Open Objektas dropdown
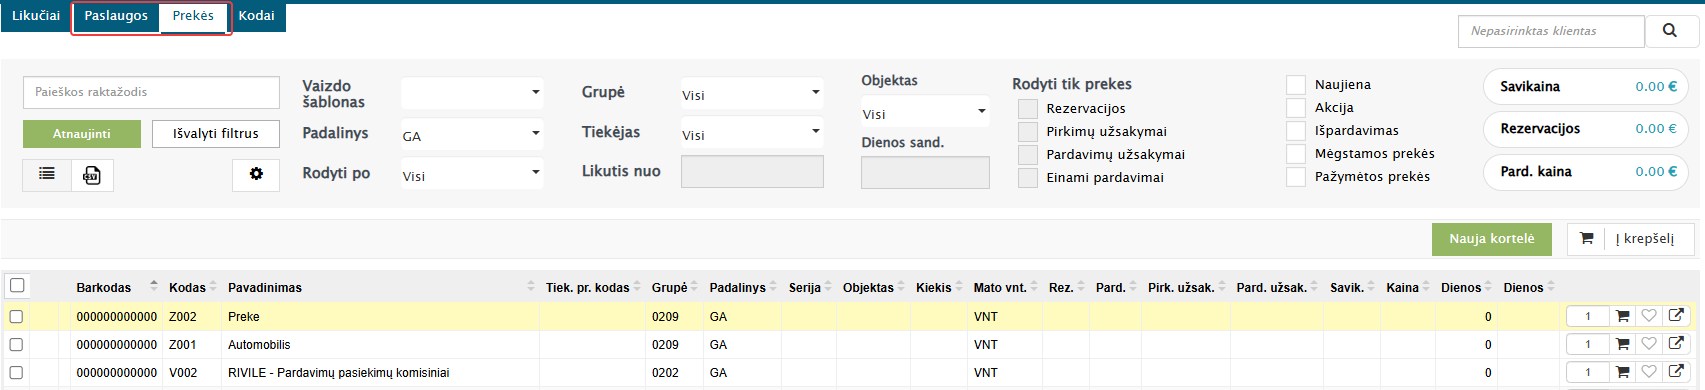 pos(925,112)
